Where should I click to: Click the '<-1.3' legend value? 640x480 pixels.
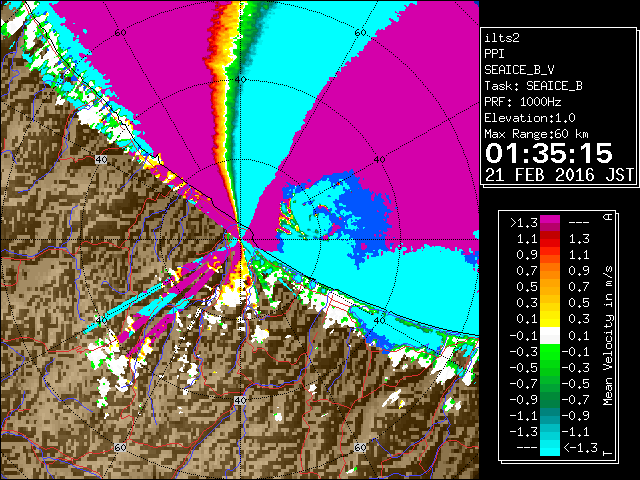(x=580, y=448)
